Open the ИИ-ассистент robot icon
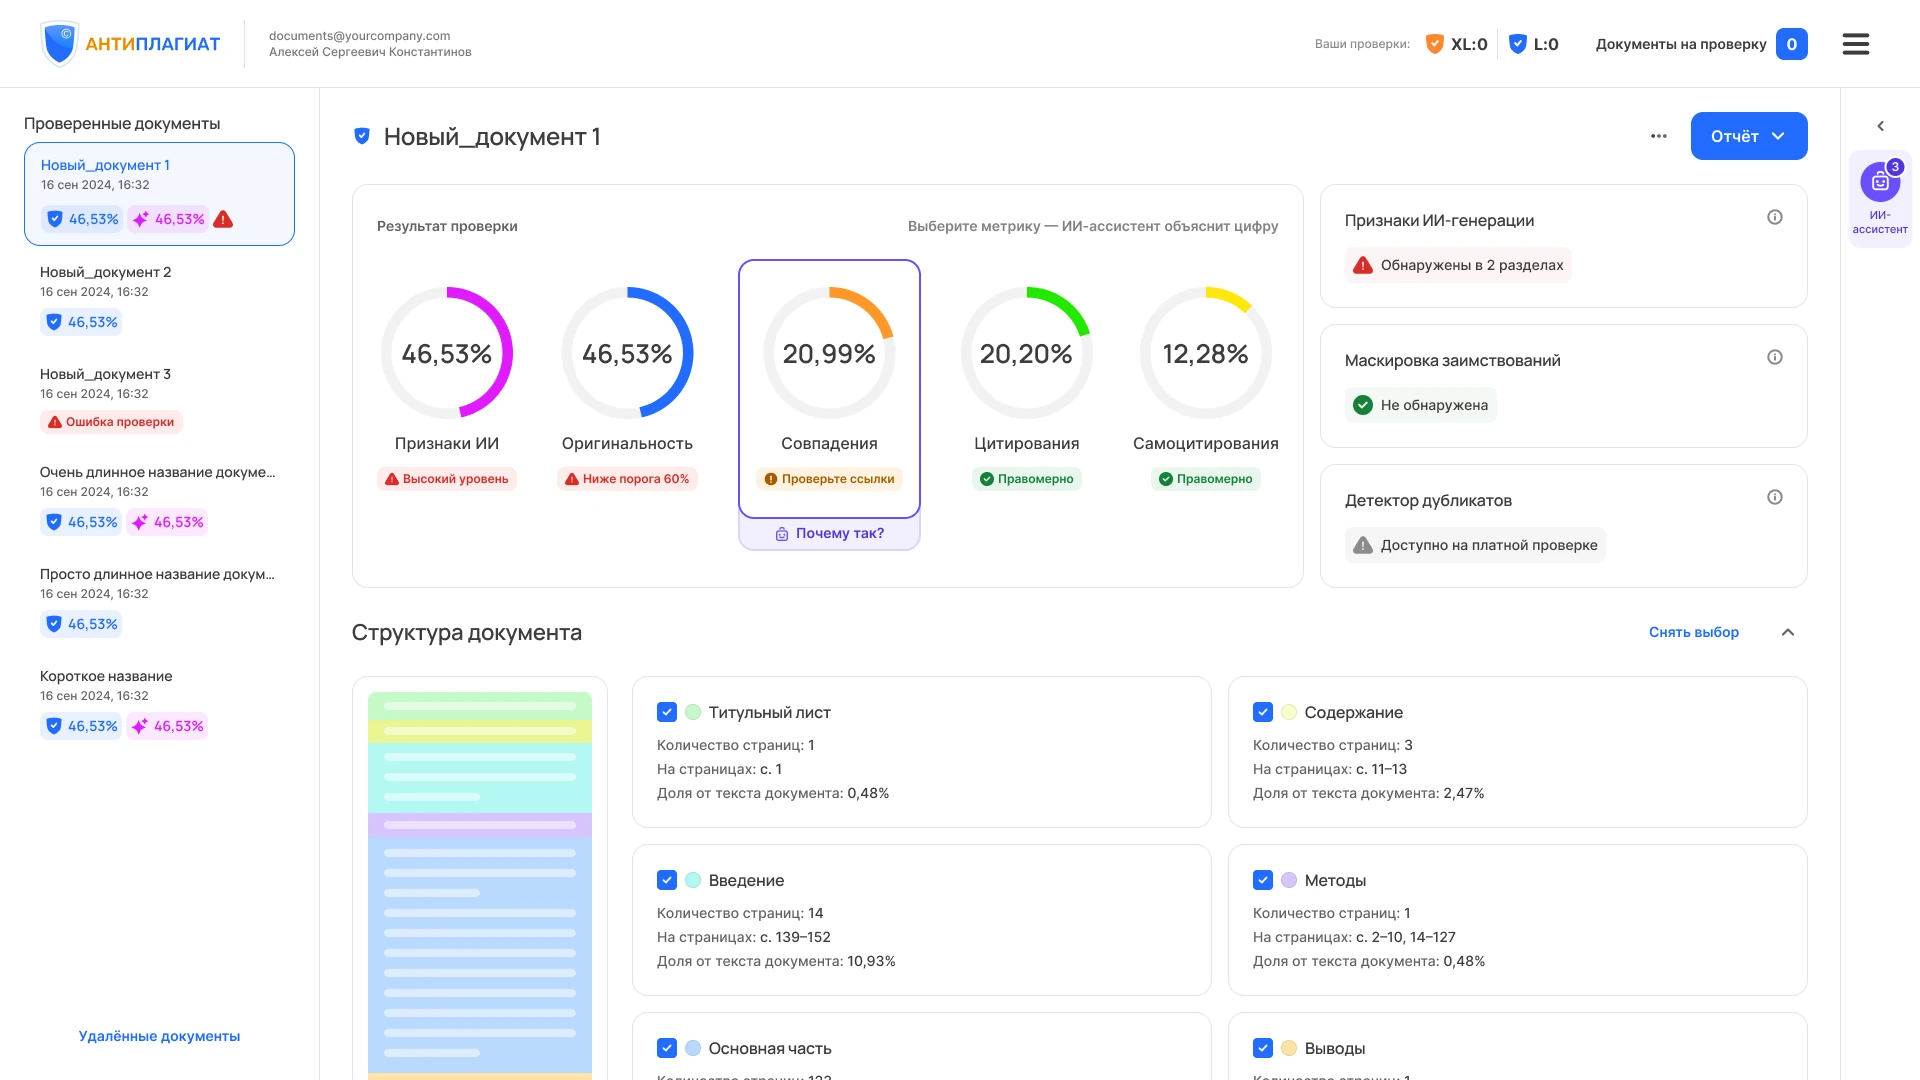The image size is (1920, 1080). (1880, 182)
